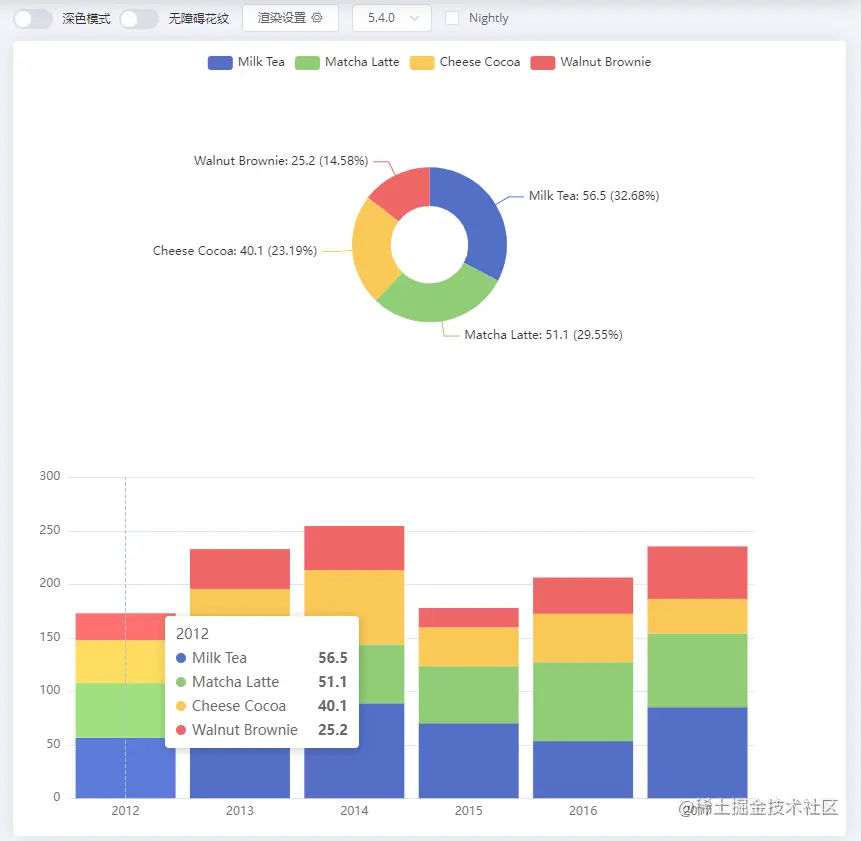Click the 2012 x-axis label

[x=125, y=811]
